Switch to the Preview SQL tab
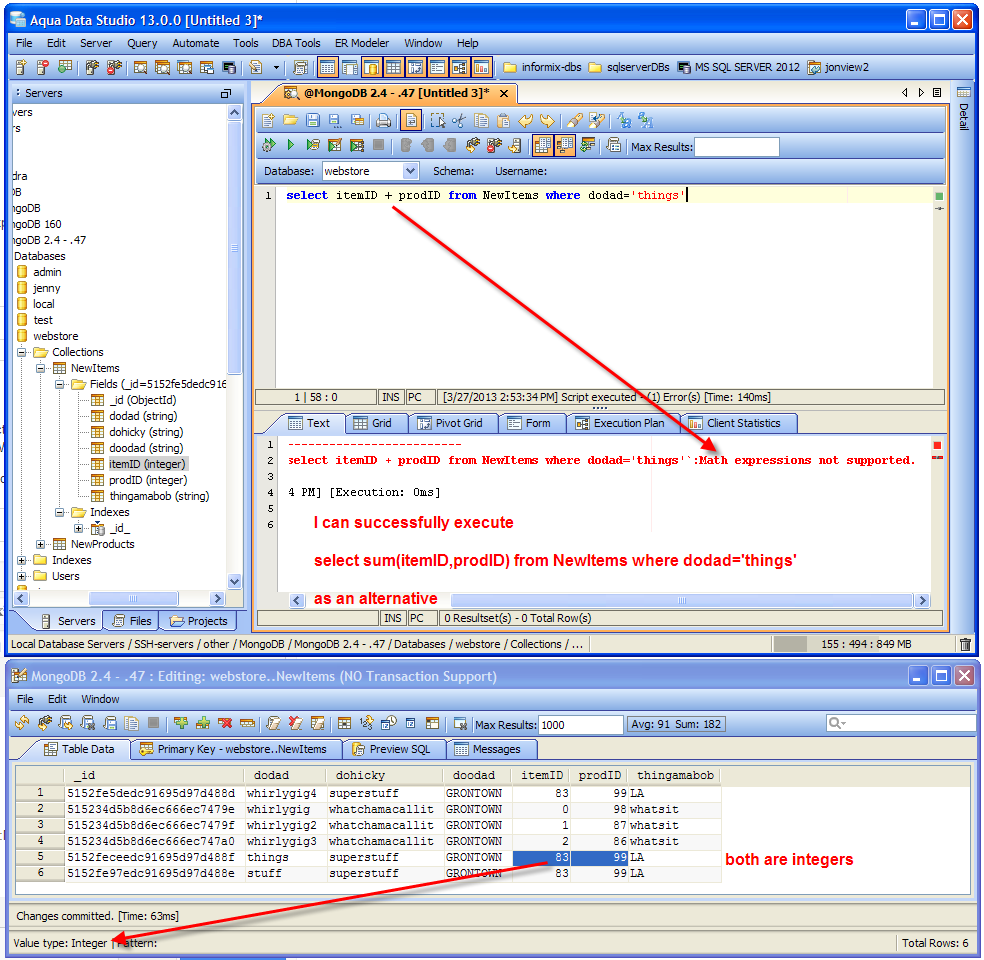The height and width of the screenshot is (960, 984). pos(393,749)
